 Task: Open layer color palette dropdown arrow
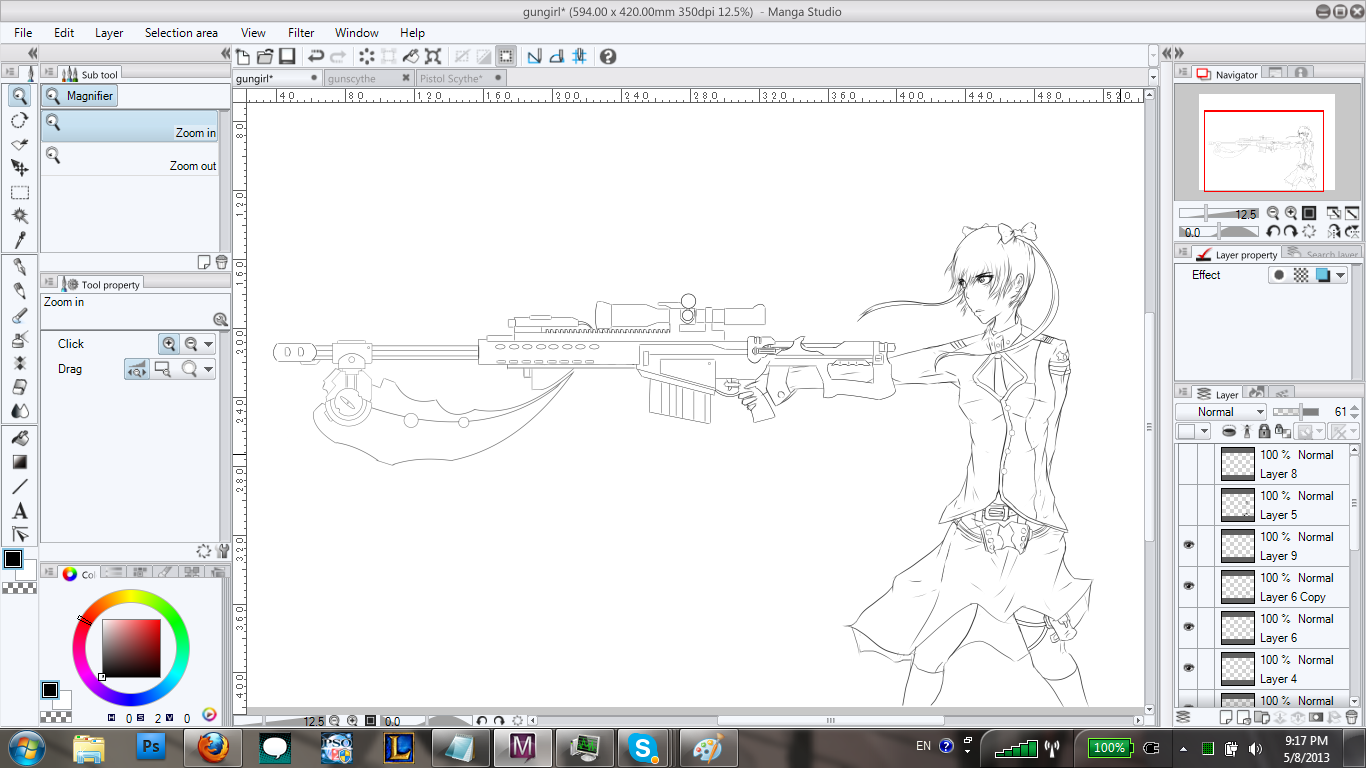pos(1204,431)
